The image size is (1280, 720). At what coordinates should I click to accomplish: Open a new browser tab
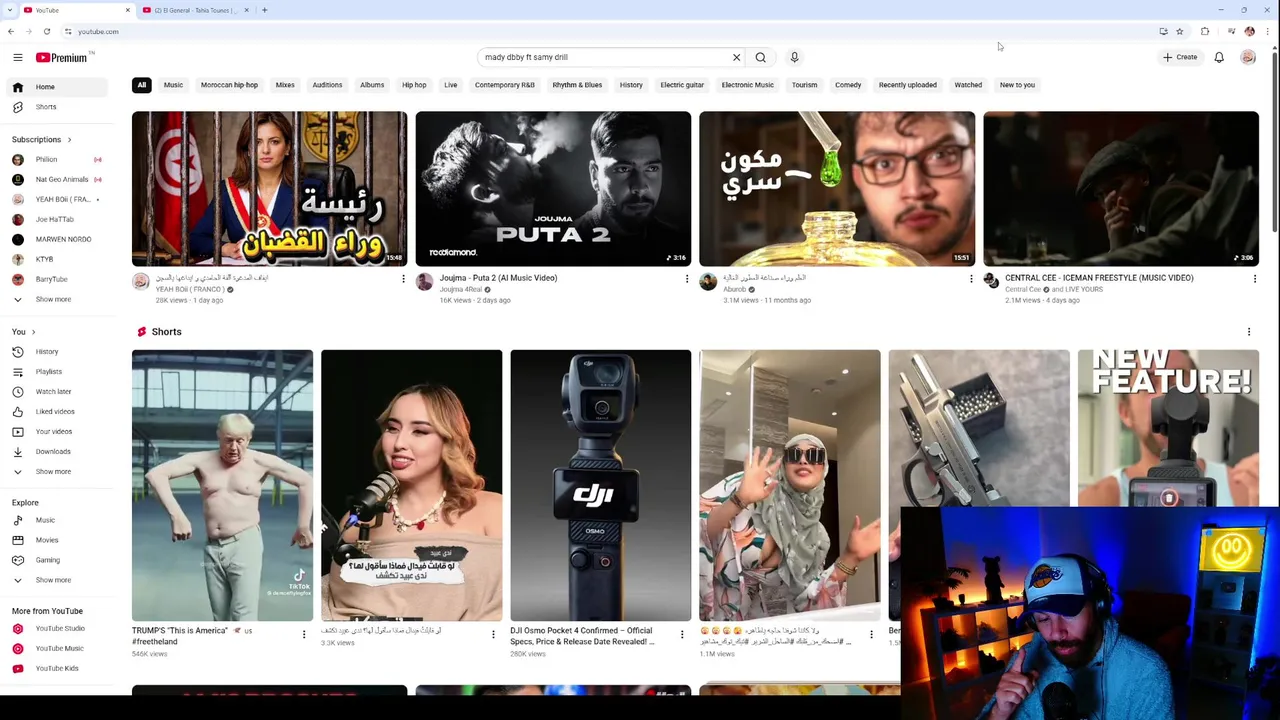264,10
